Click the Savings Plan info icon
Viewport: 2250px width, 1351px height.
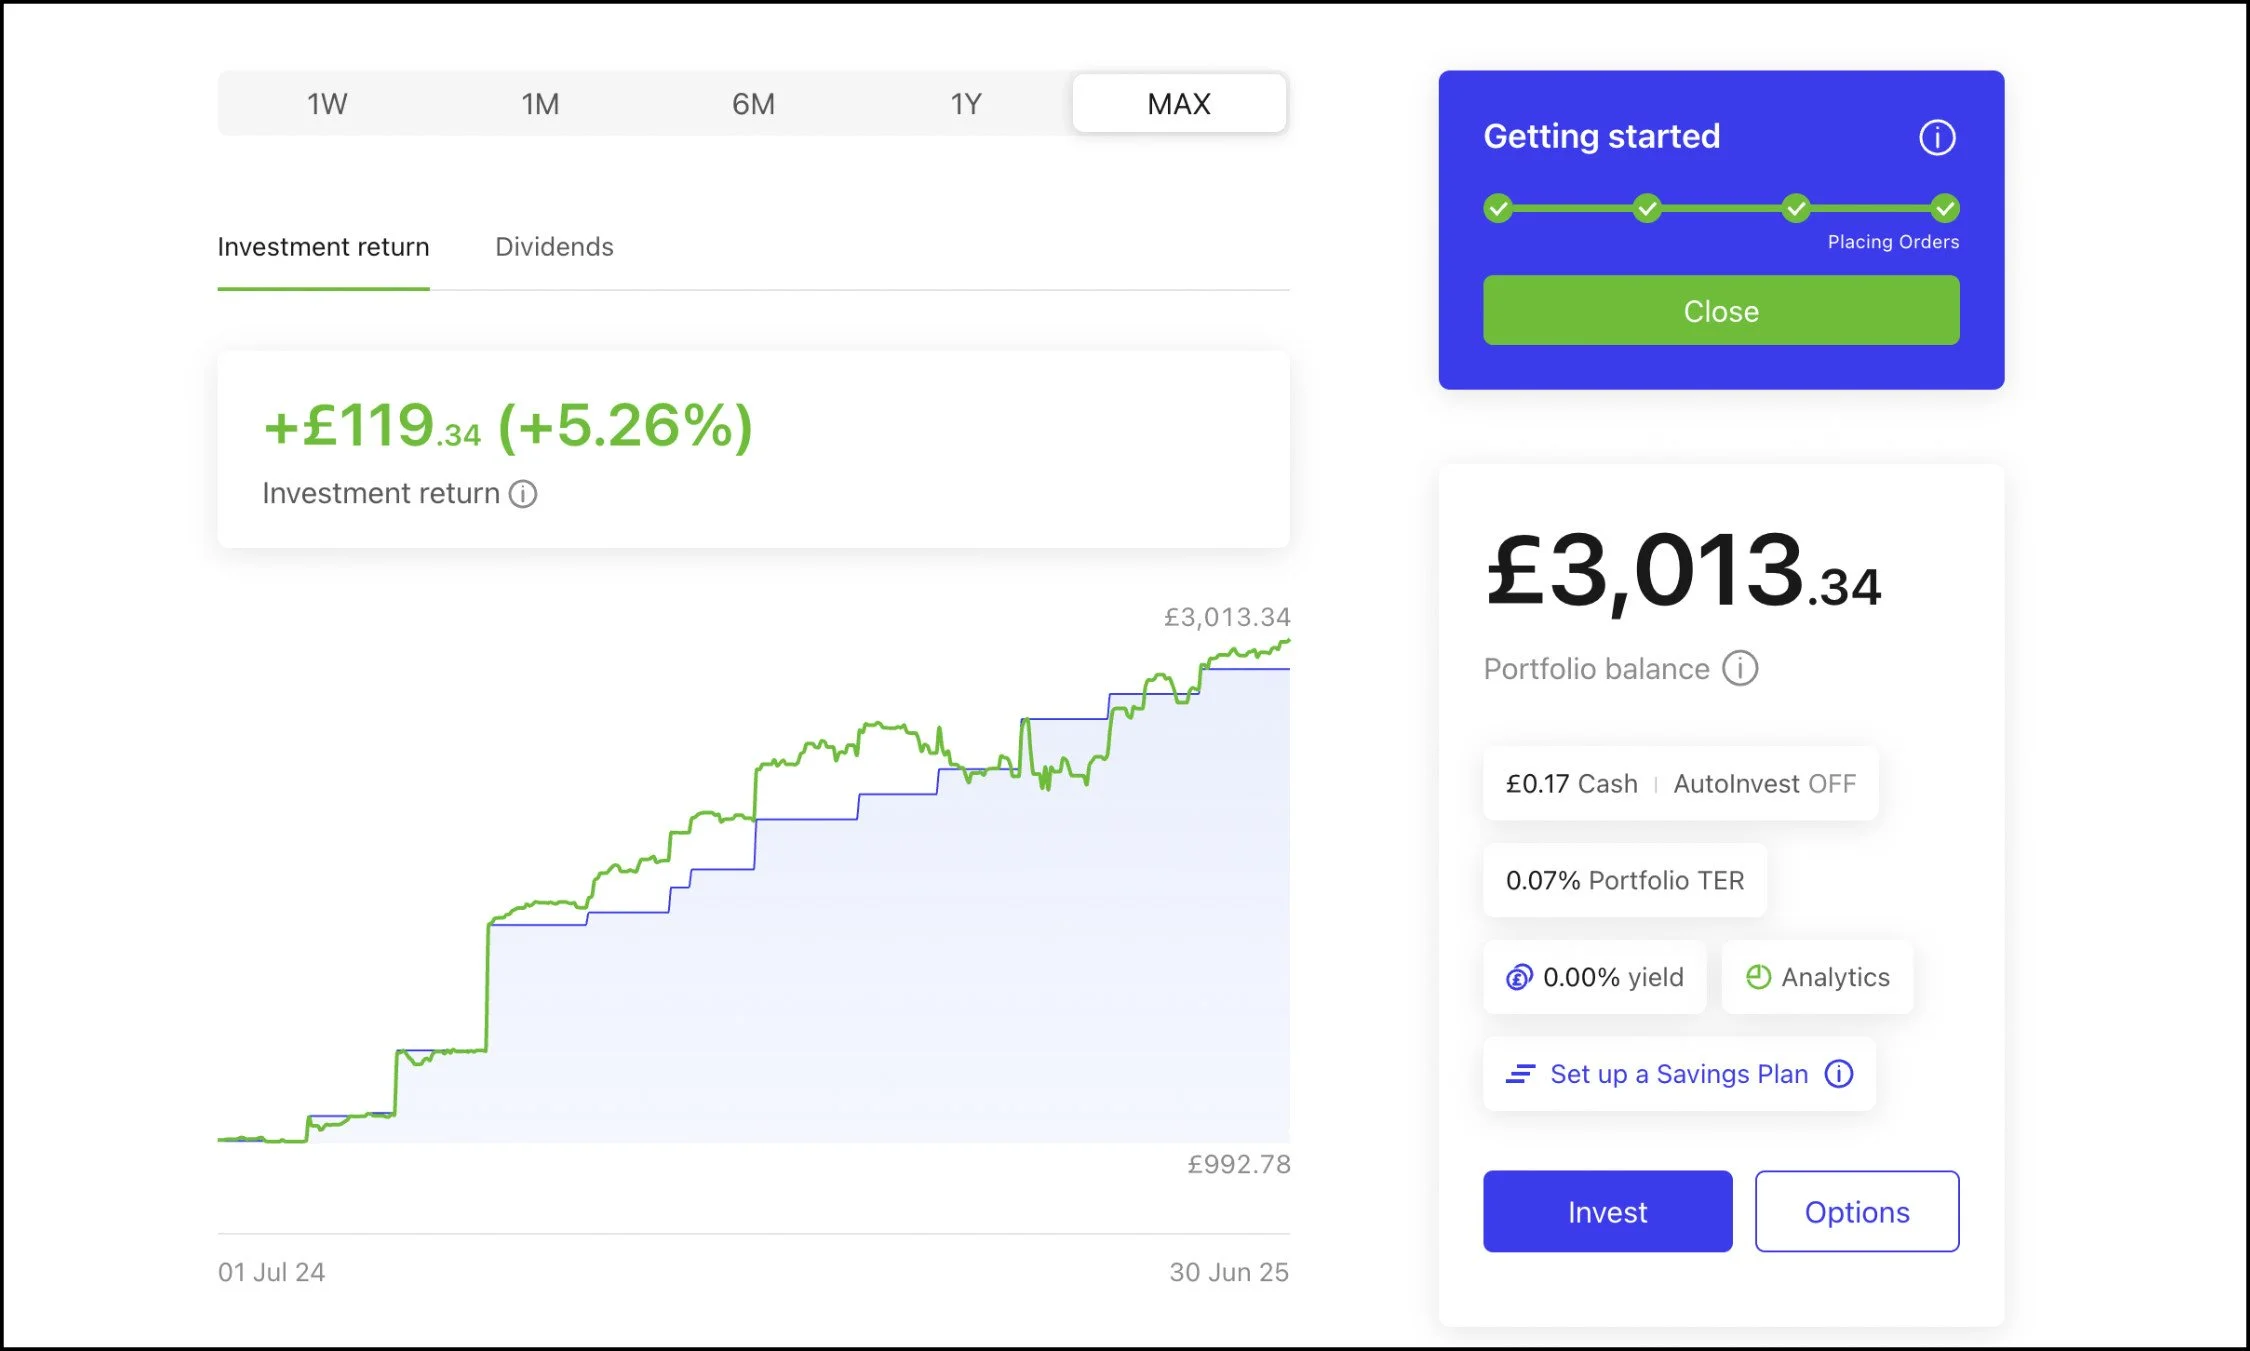[1838, 1074]
